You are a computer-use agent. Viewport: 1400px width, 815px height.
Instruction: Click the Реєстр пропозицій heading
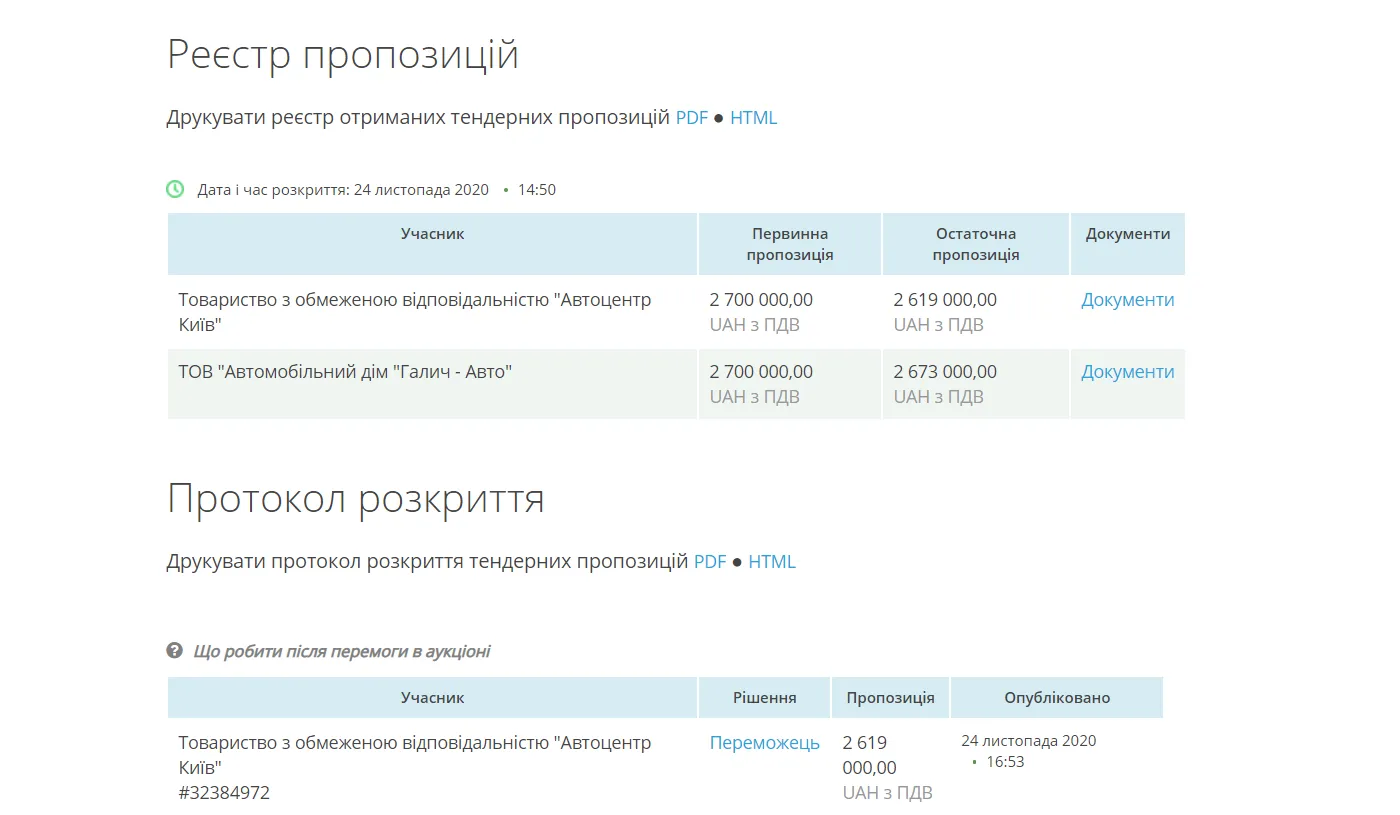coord(343,54)
